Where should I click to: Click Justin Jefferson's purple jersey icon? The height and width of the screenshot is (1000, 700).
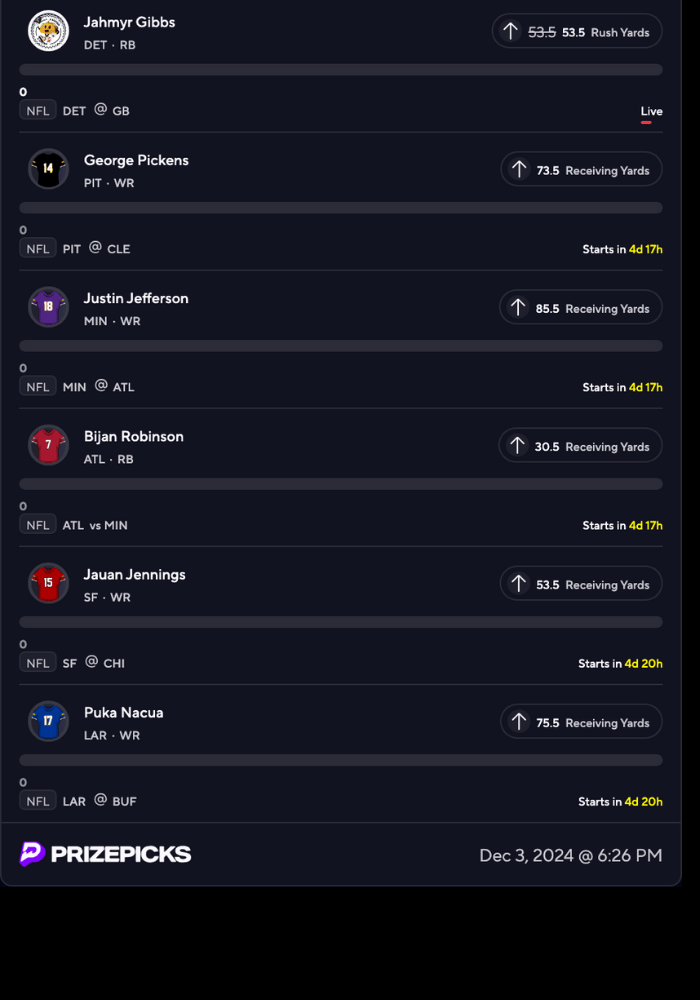tap(48, 307)
